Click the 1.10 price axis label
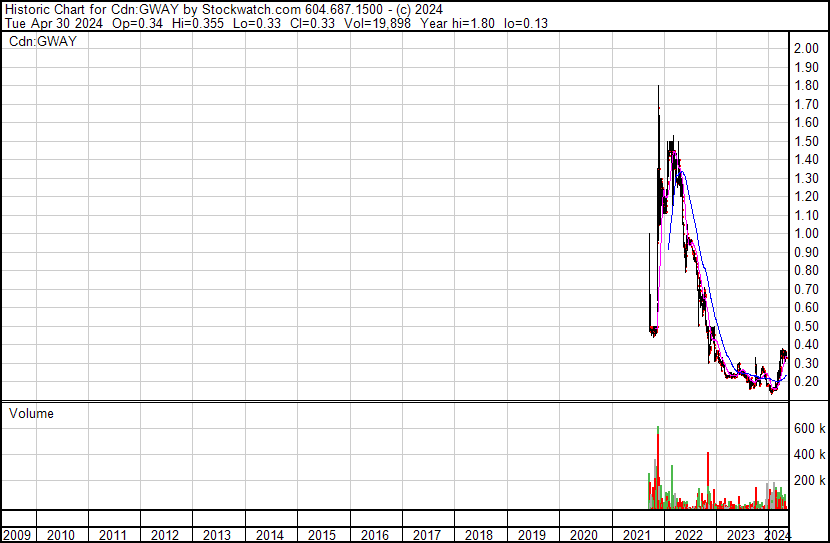830x543 pixels. (x=806, y=215)
